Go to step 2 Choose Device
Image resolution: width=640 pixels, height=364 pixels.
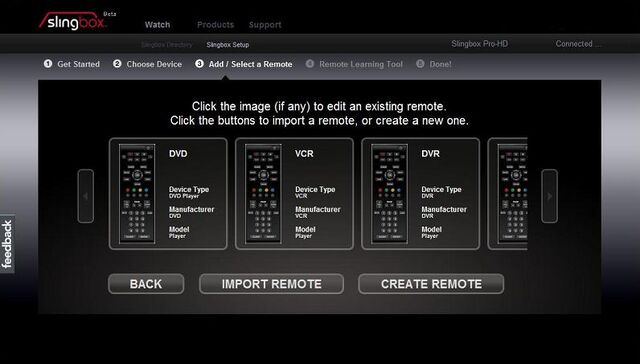(x=147, y=64)
